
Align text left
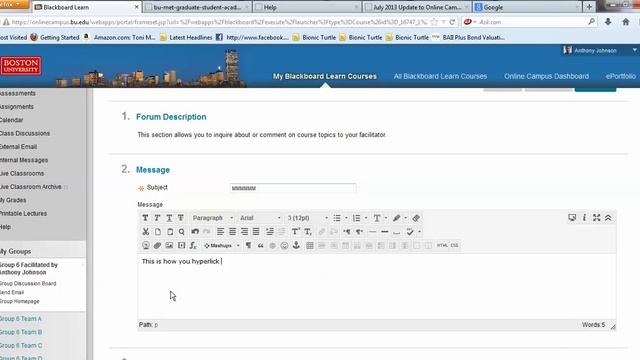coord(220,232)
